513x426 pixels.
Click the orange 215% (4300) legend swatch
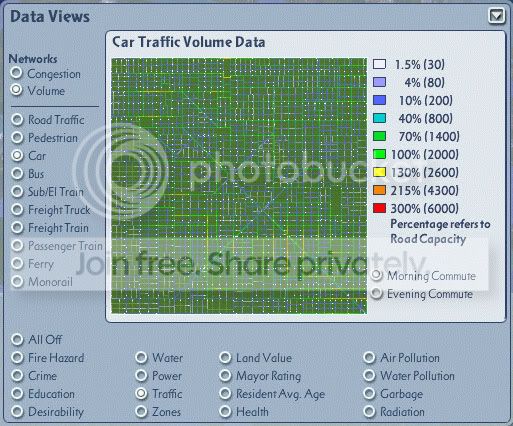(379, 190)
